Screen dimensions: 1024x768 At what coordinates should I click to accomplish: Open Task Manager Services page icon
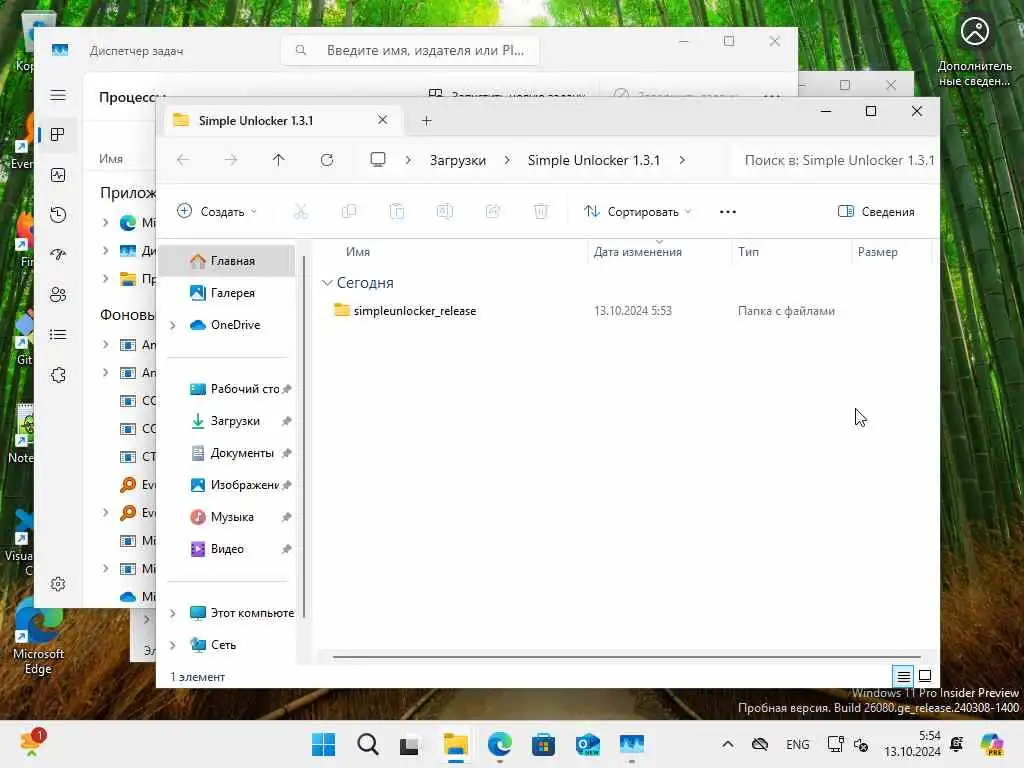coord(58,375)
